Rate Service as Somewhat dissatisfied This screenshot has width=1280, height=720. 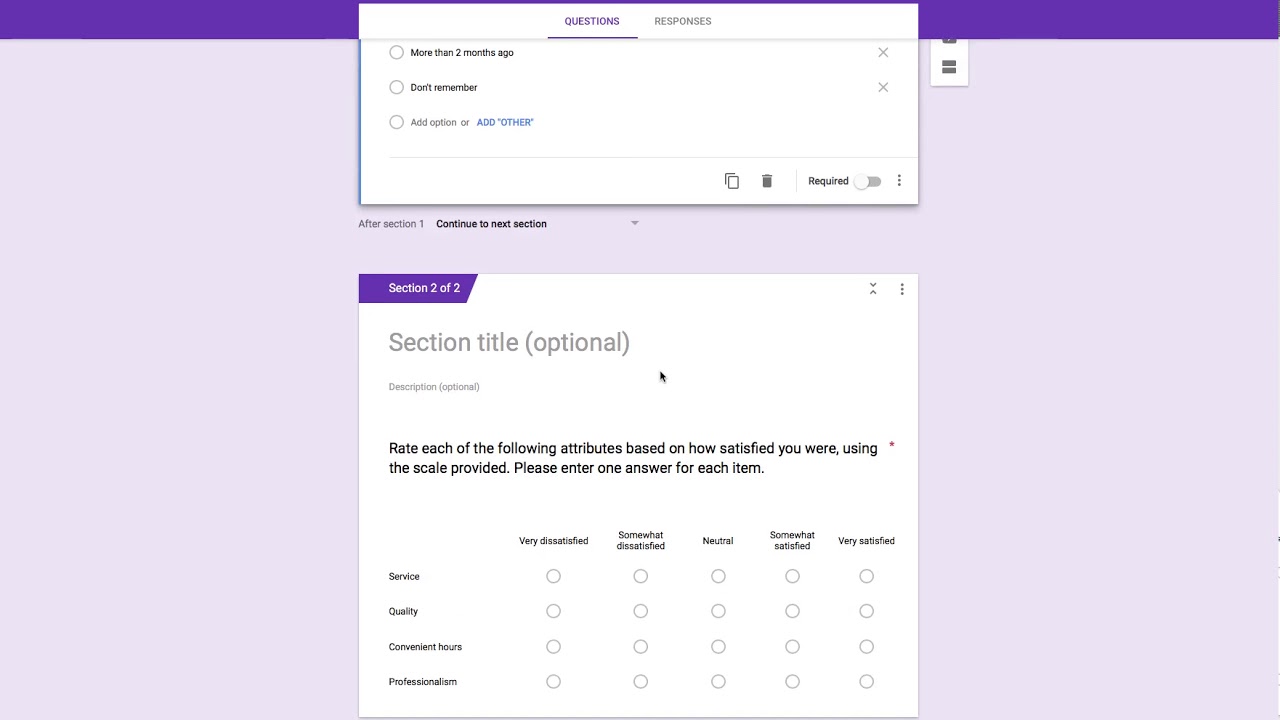[640, 576]
